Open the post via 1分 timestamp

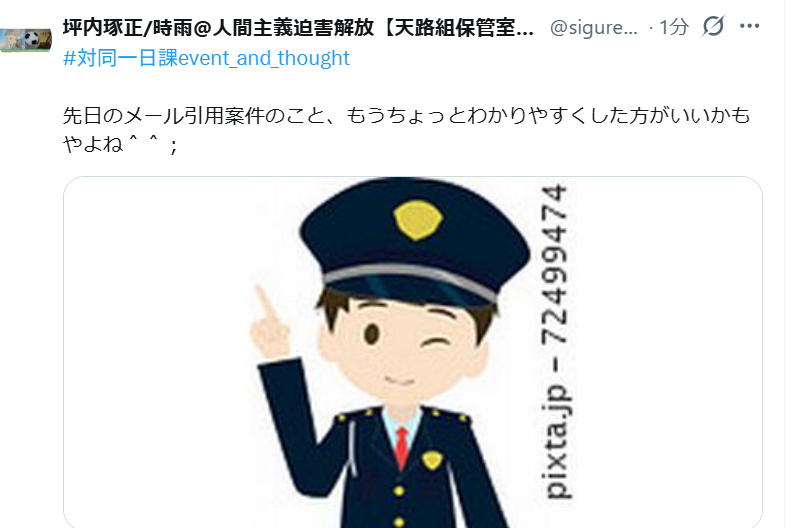tap(674, 27)
